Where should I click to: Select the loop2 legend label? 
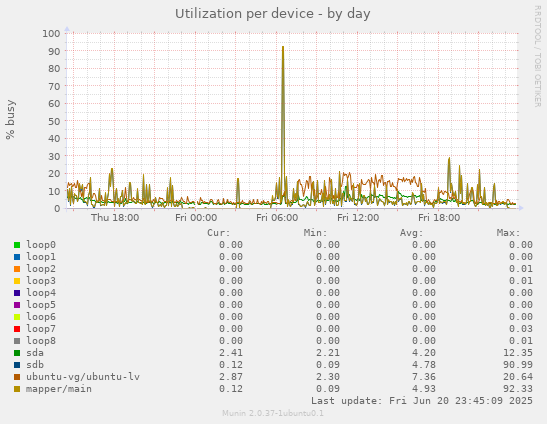[41, 269]
